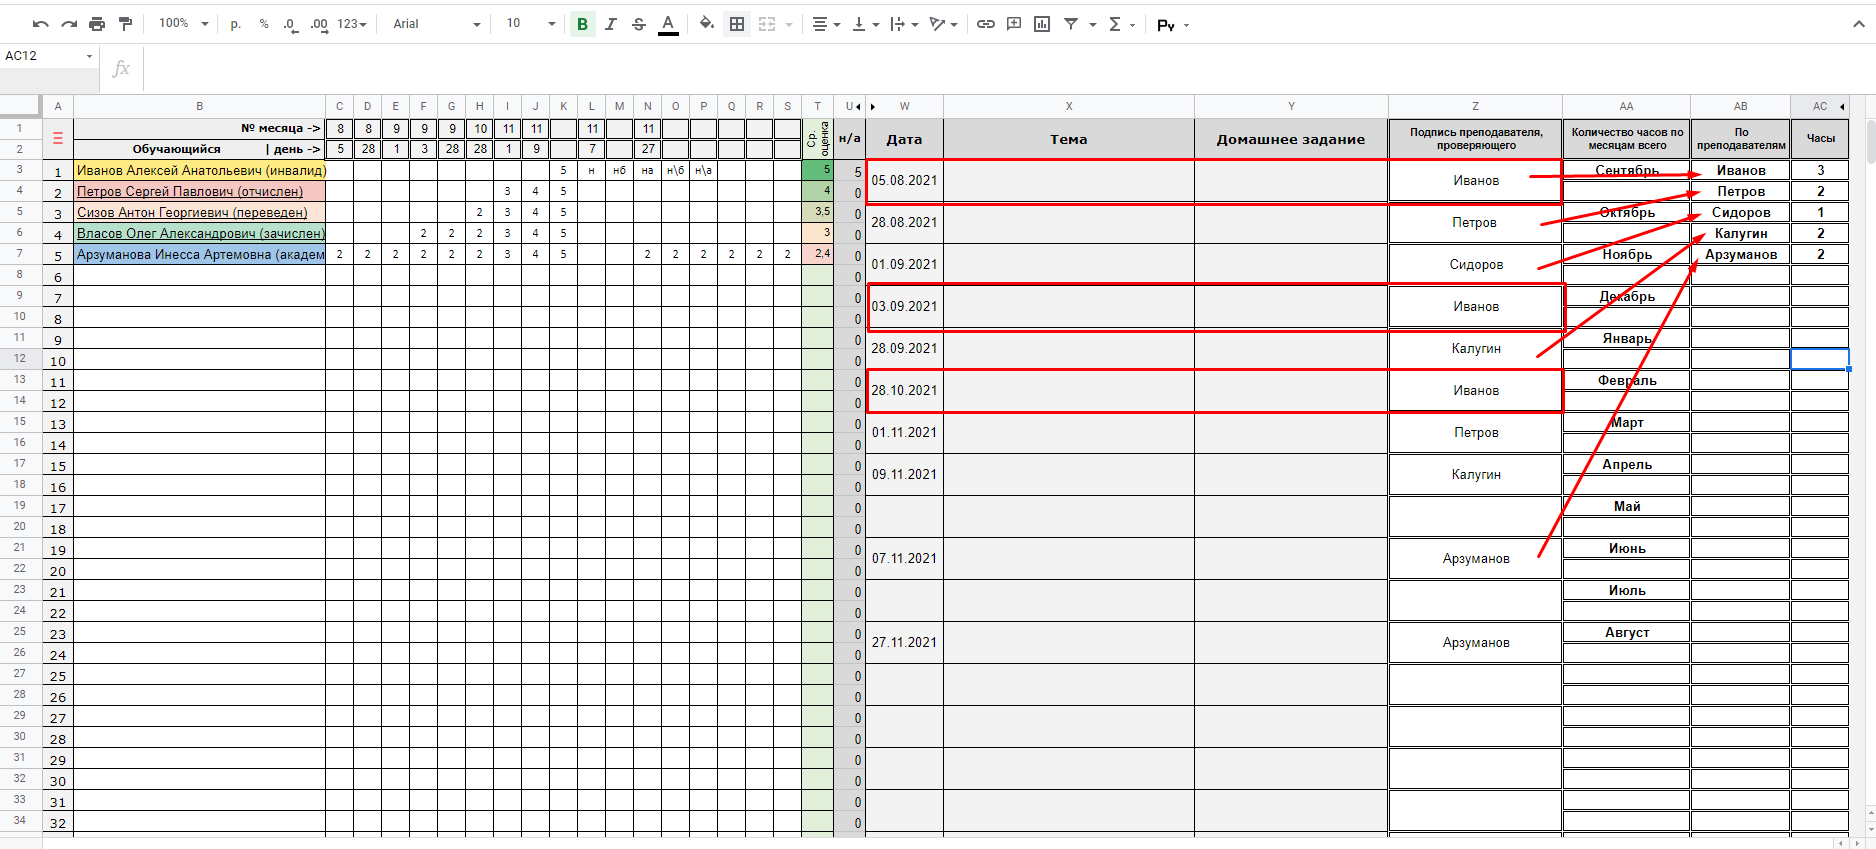Open the Петров Сергей Павлович link
Image resolution: width=1876 pixels, height=849 pixels.
pyautogui.click(x=190, y=191)
